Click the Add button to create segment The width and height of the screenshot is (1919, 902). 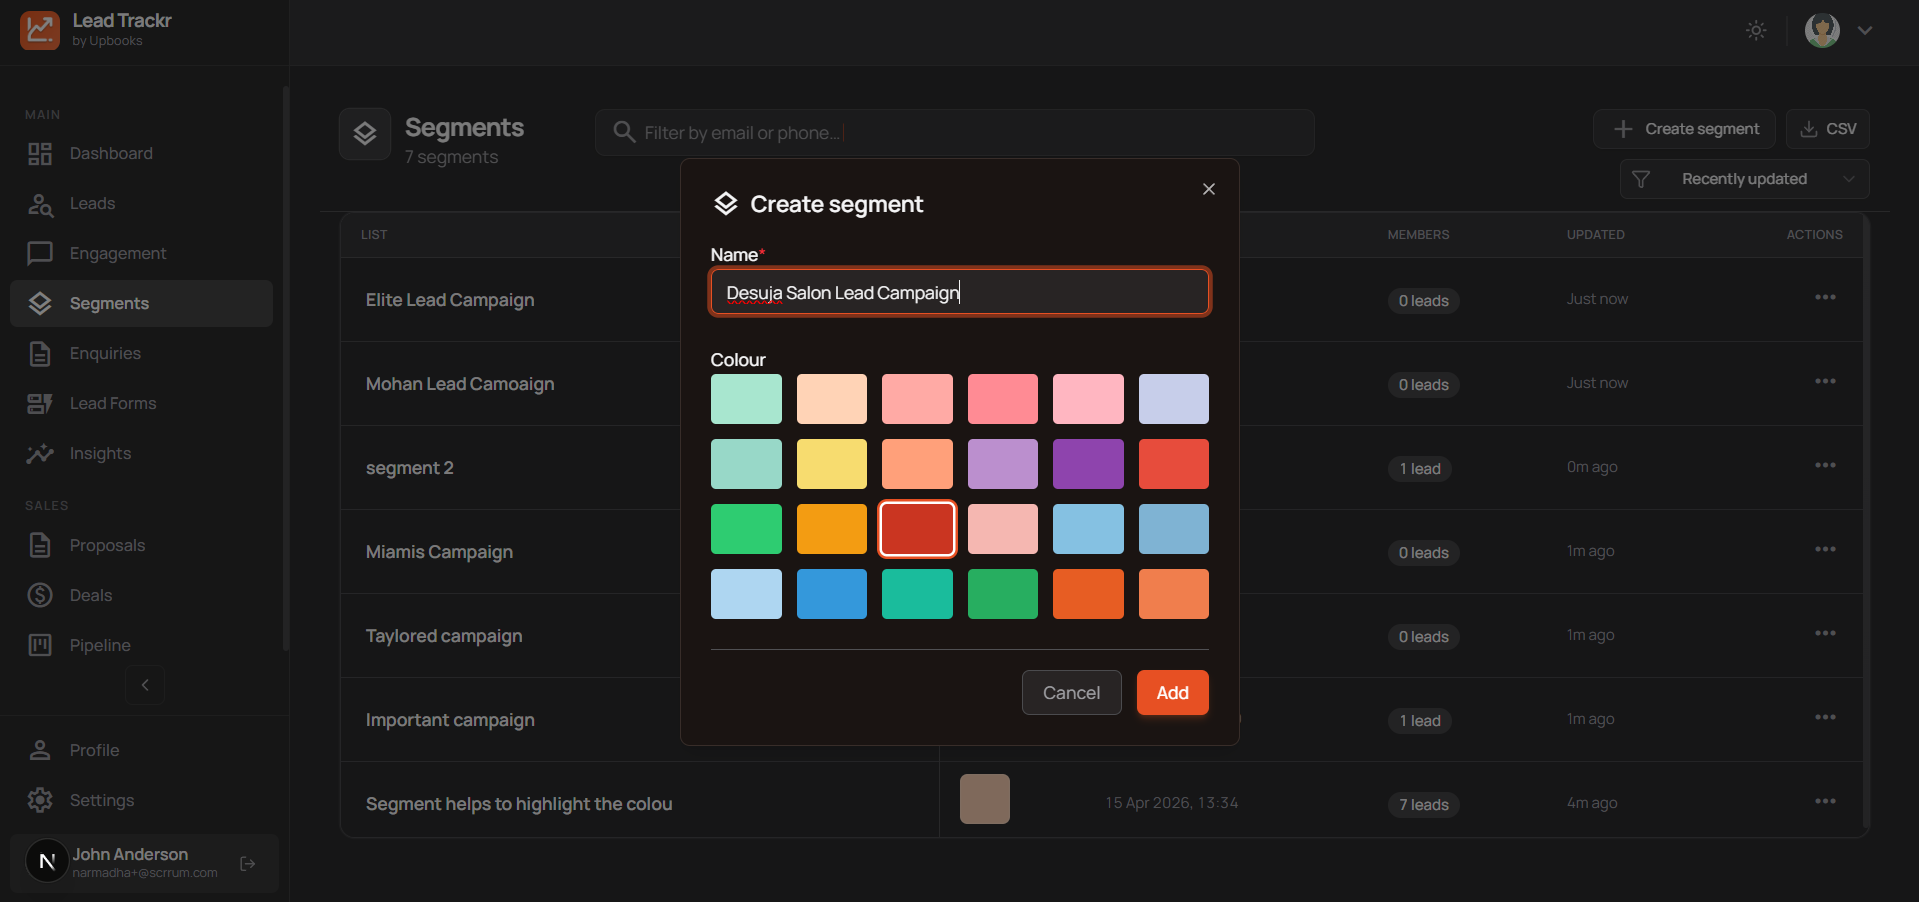click(x=1171, y=692)
